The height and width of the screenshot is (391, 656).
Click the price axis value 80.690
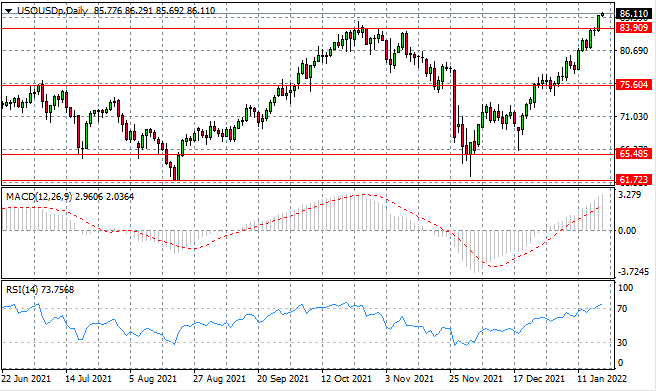634,51
